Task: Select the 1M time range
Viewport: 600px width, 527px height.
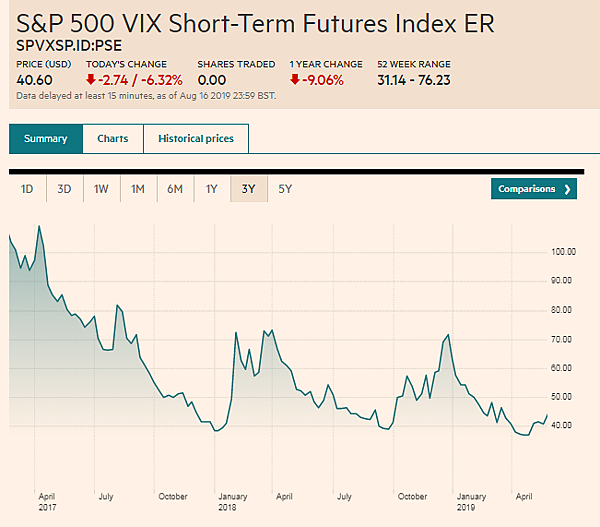Action: [x=138, y=189]
